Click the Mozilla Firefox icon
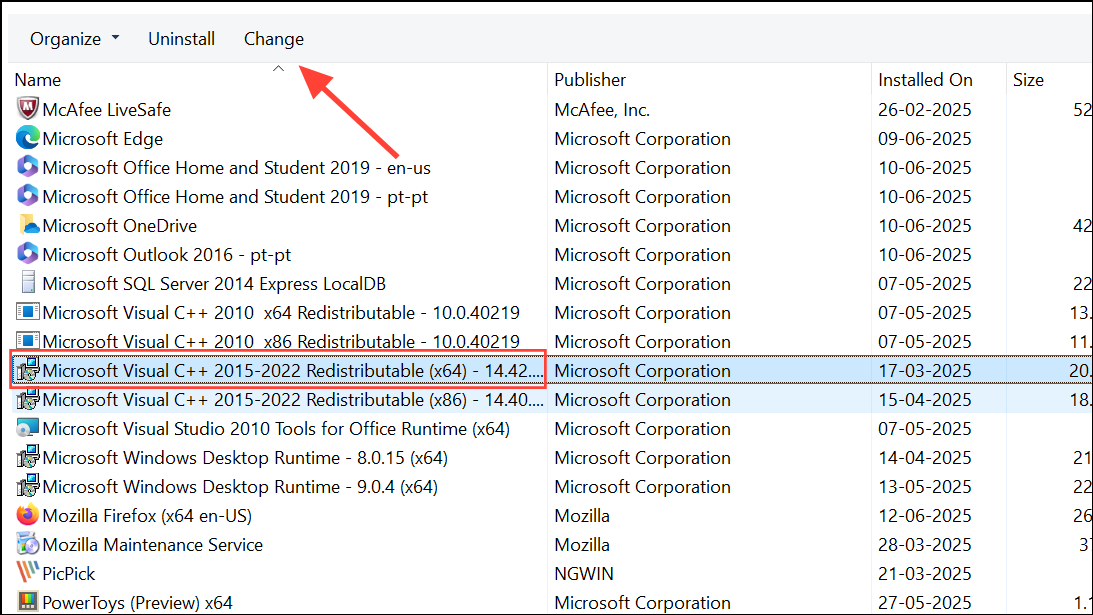This screenshot has height=615, width=1093. 27,515
